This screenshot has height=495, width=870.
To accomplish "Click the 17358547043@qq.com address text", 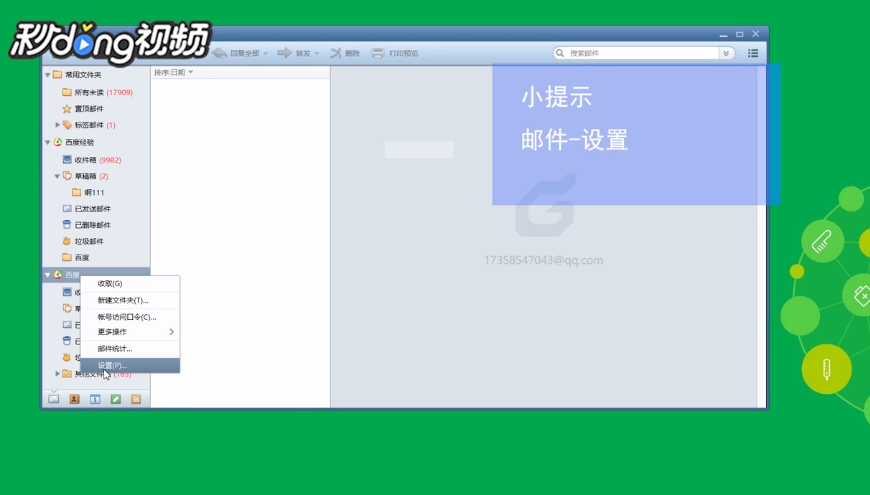I will point(543,260).
